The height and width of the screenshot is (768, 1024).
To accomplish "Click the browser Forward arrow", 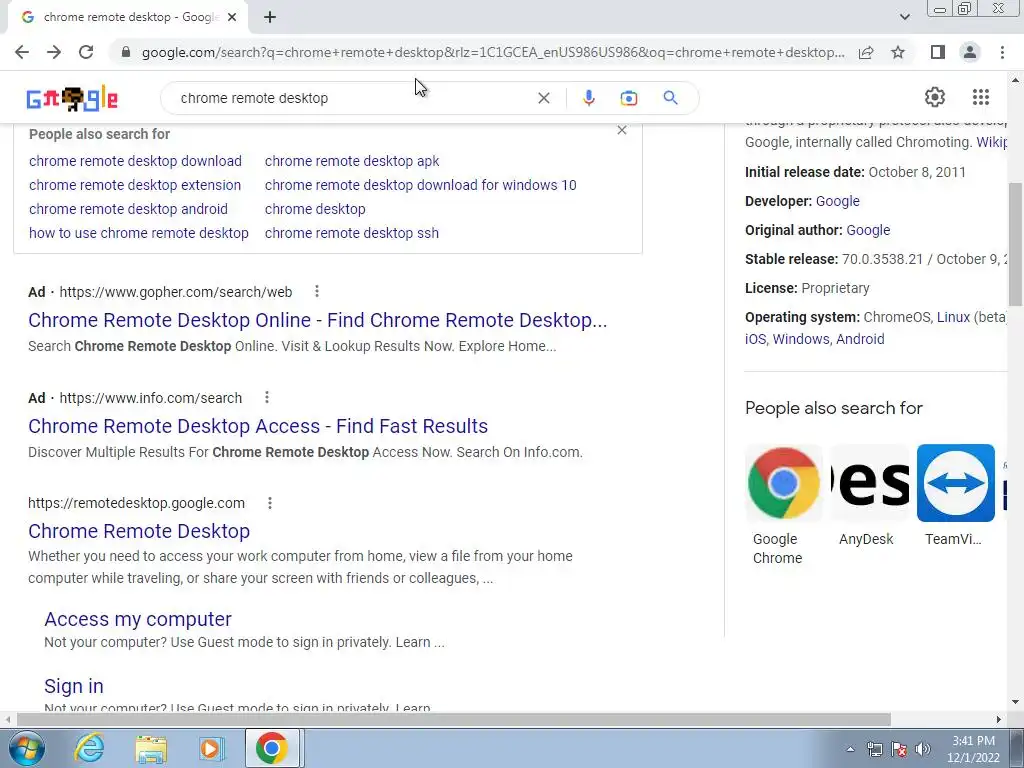I will click(54, 52).
